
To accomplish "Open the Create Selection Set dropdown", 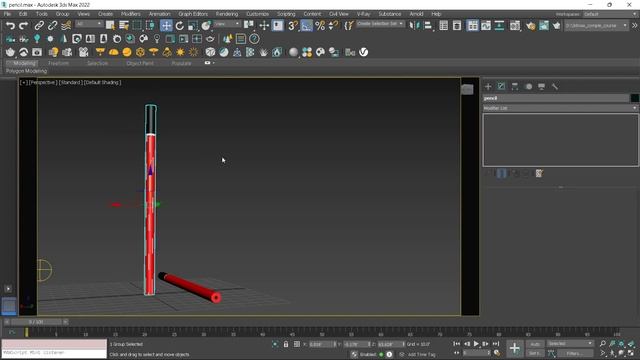I will coord(380,24).
